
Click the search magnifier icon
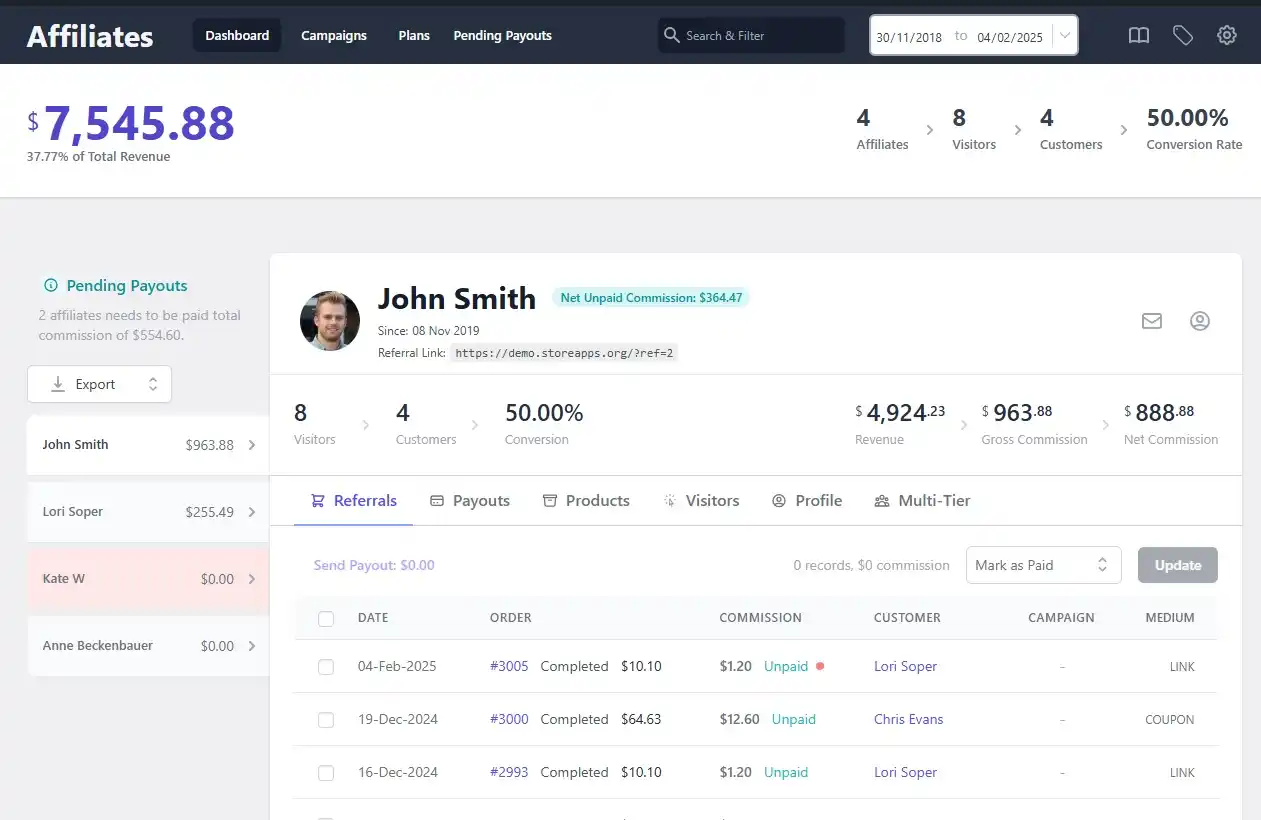(x=673, y=35)
